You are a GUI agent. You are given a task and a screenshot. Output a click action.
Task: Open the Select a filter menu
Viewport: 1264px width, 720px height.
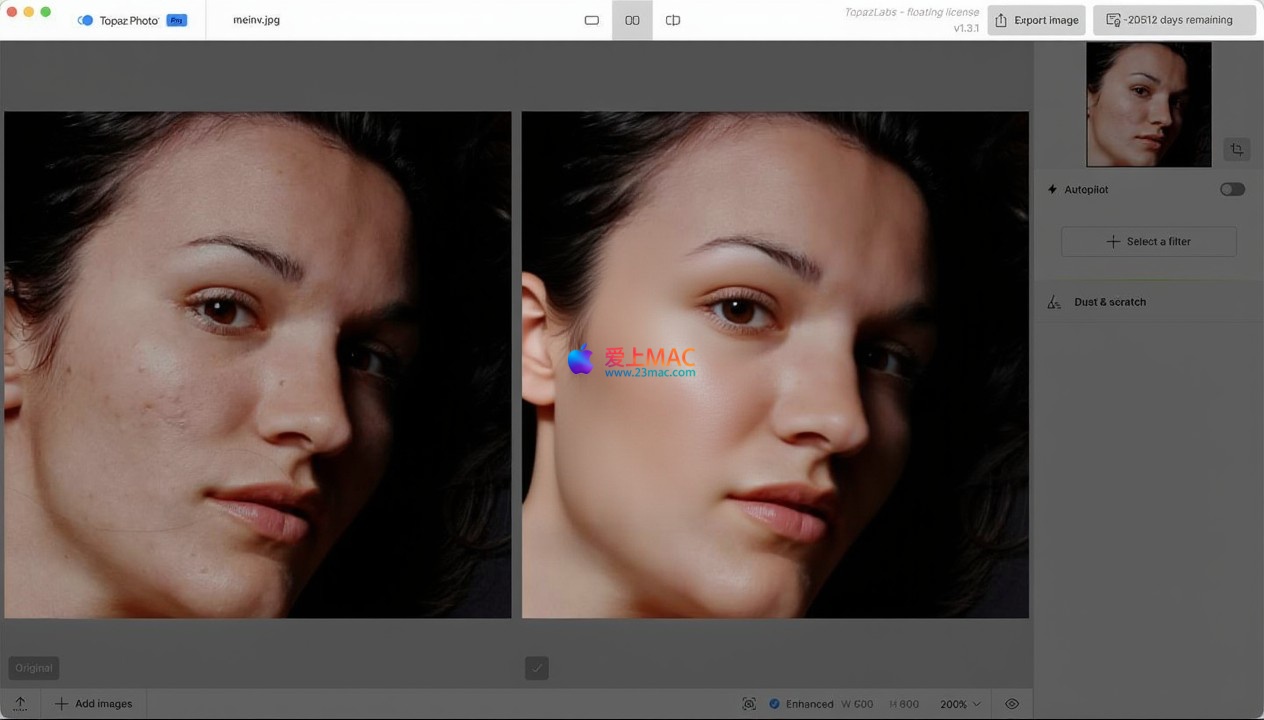1148,241
